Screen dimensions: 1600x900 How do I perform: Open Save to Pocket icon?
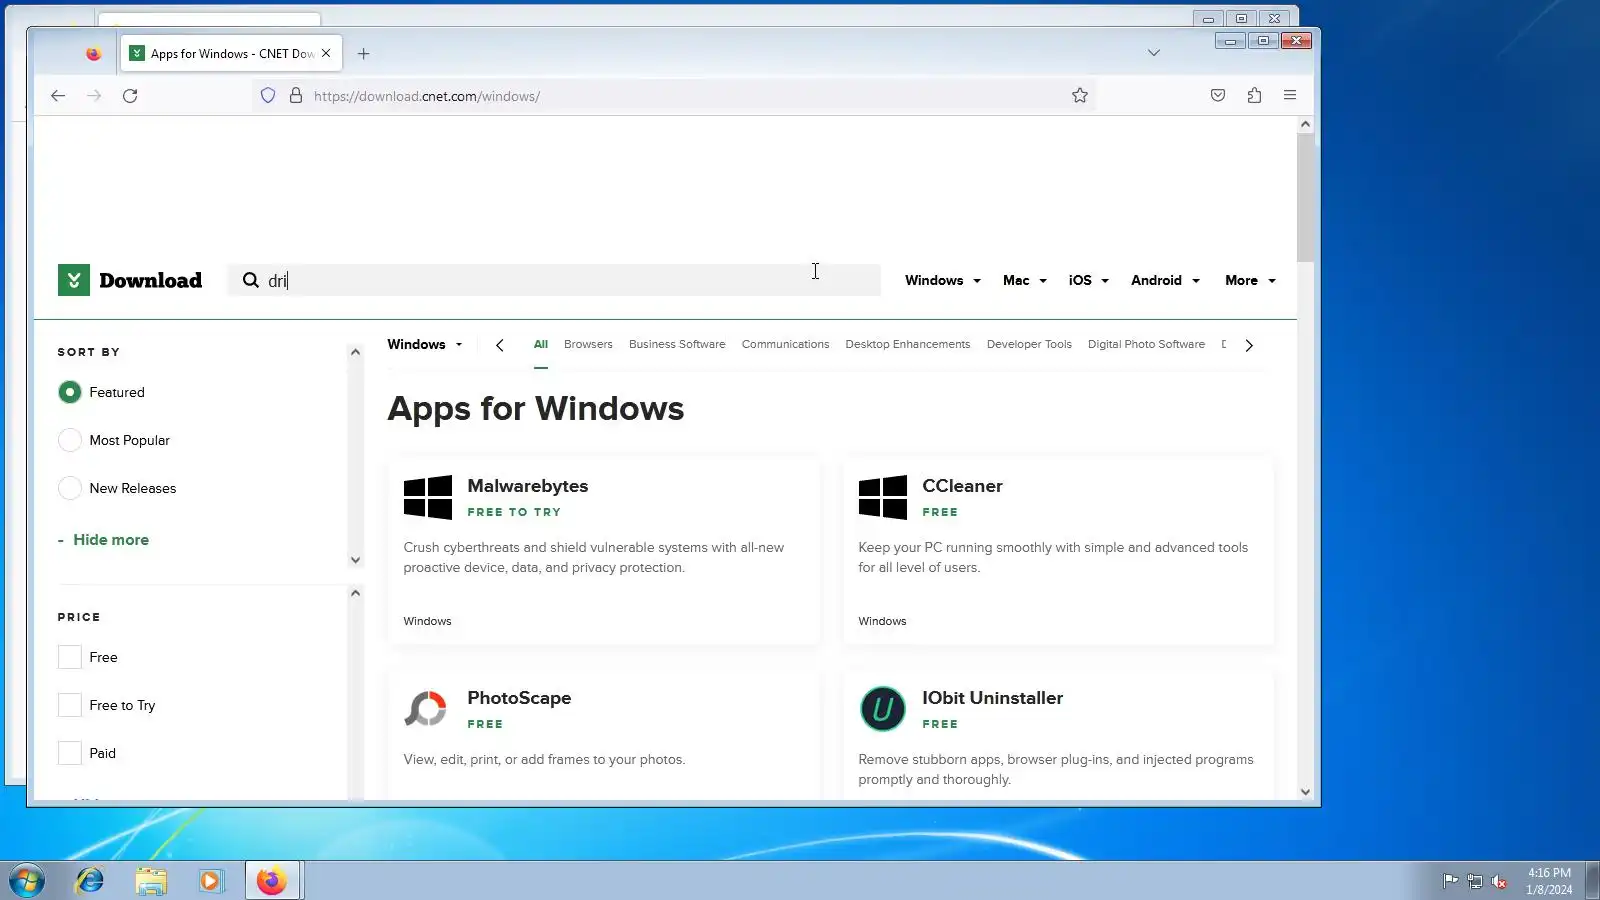1218,96
